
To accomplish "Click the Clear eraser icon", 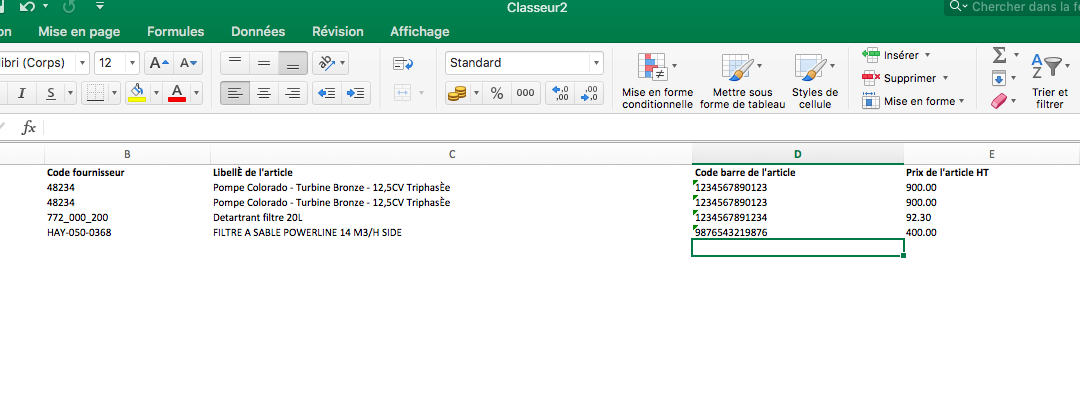I will point(999,101).
